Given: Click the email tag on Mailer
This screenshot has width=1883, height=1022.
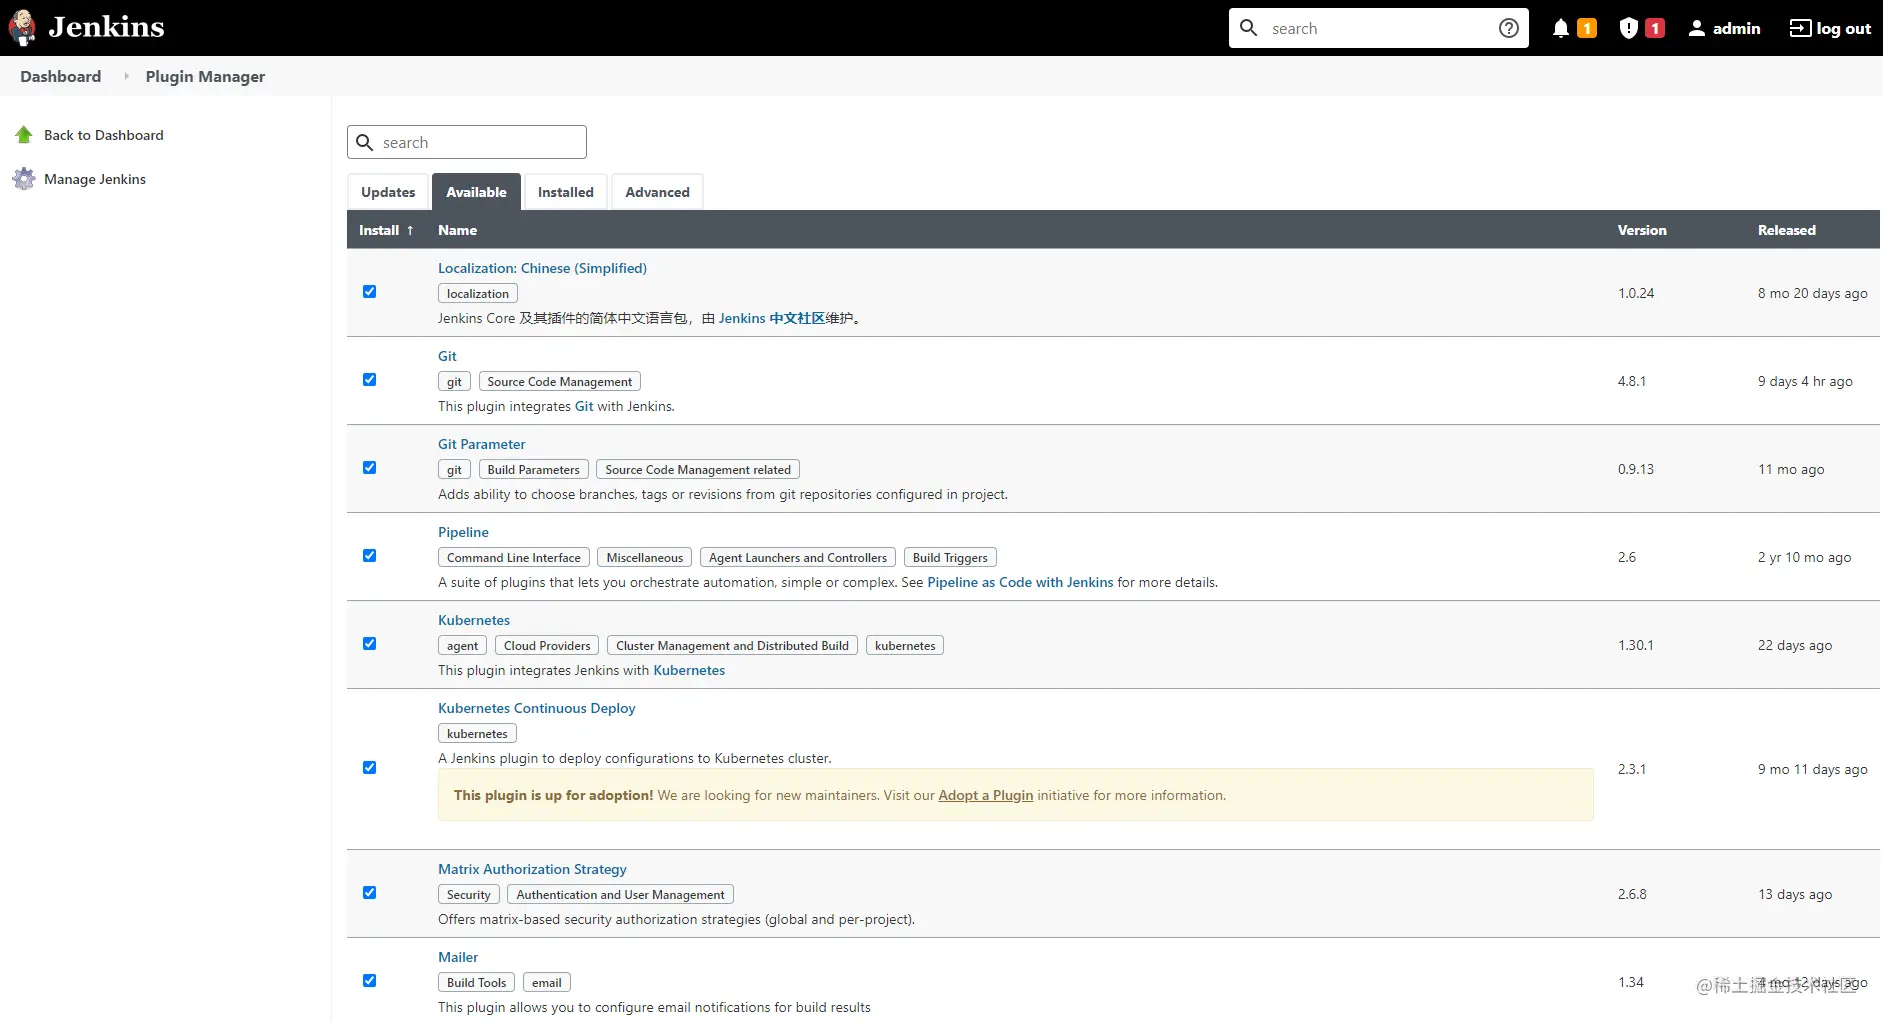Looking at the screenshot, I should 547,982.
